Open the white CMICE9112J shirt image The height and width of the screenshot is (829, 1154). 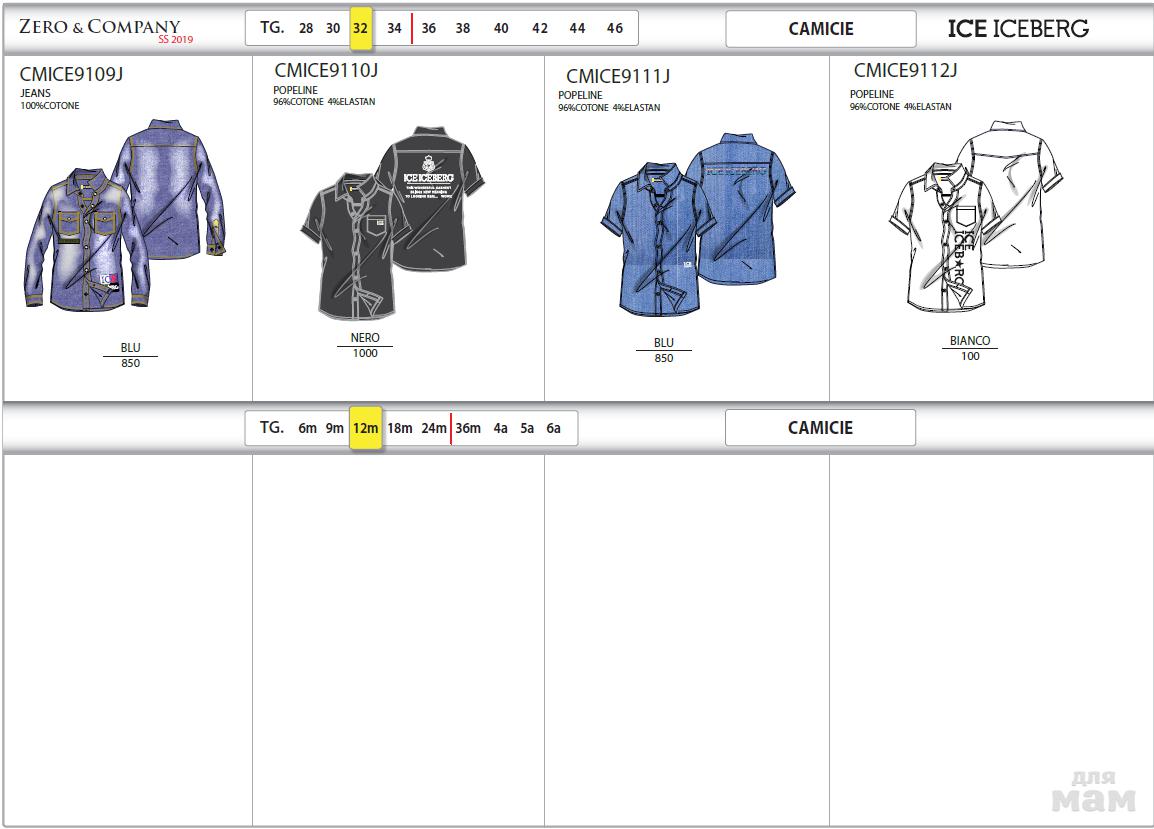coord(974,216)
